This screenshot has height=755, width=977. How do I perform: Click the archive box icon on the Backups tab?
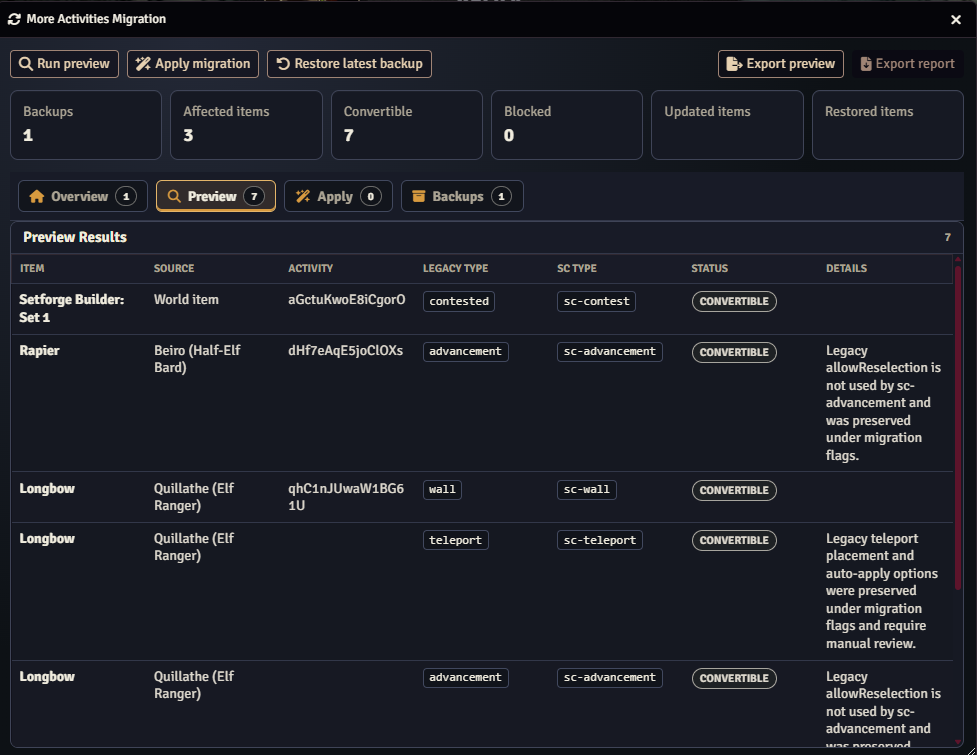[x=419, y=196]
